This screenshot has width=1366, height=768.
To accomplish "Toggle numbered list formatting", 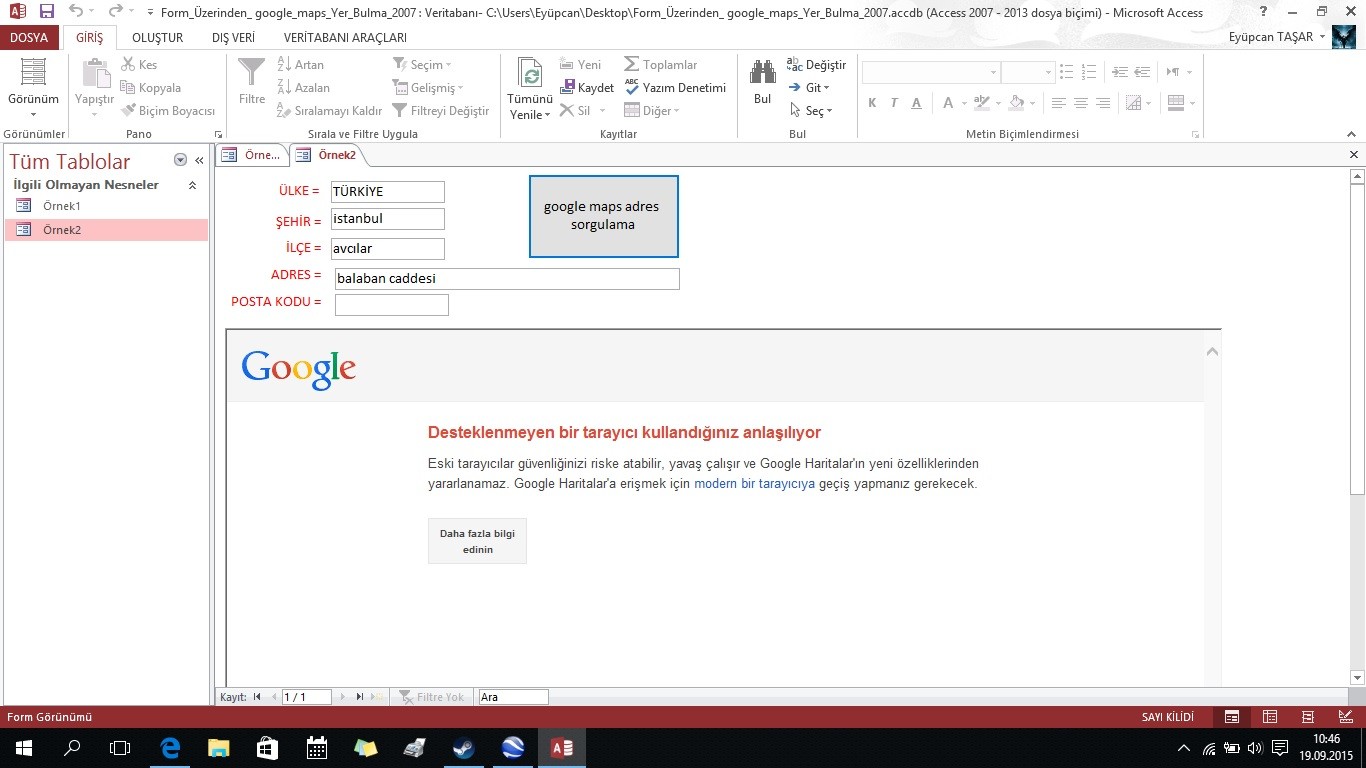I will (x=1089, y=72).
